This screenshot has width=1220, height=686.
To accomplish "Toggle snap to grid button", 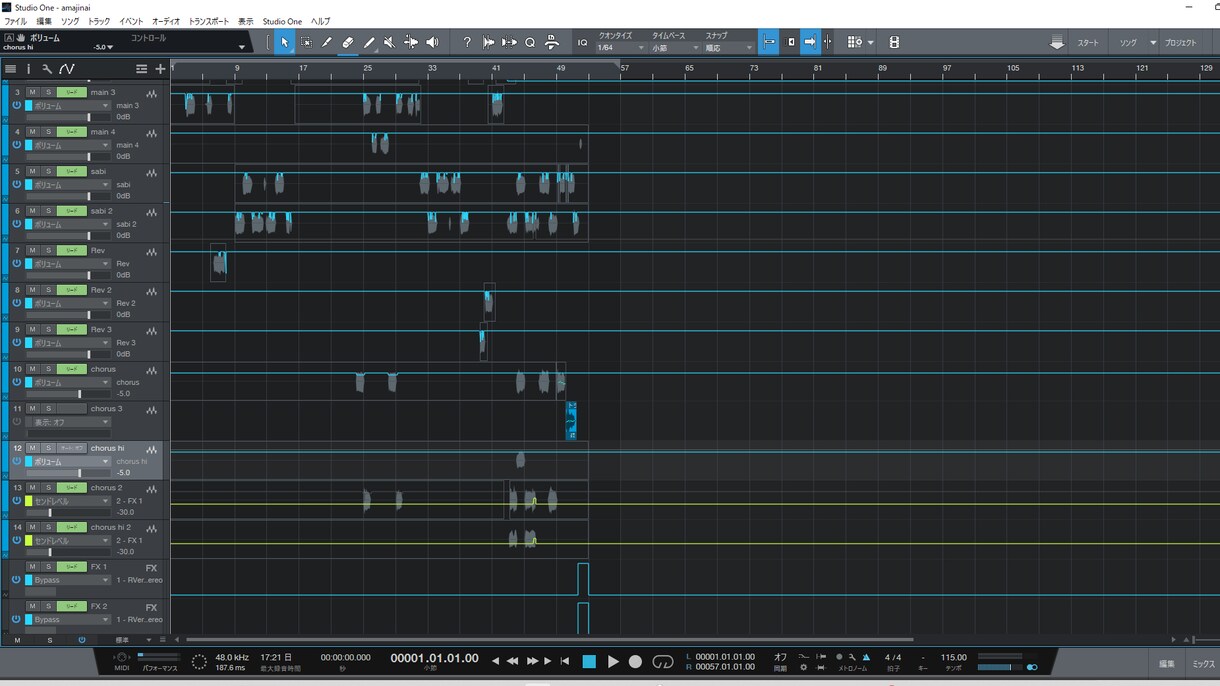I will [x=769, y=42].
